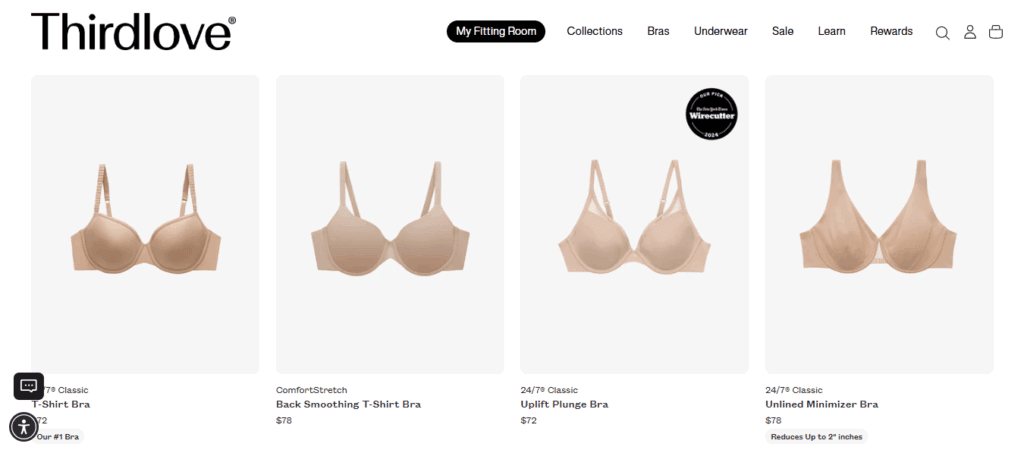Click the Wirecutter Our Pick badge
The width and height of the screenshot is (1024, 450).
point(711,114)
